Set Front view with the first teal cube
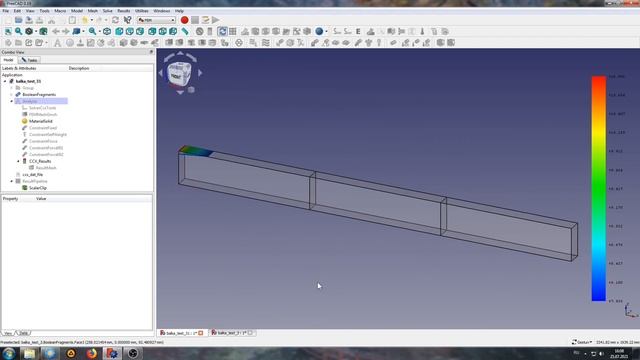The height and width of the screenshot is (360, 640). click(119, 31)
